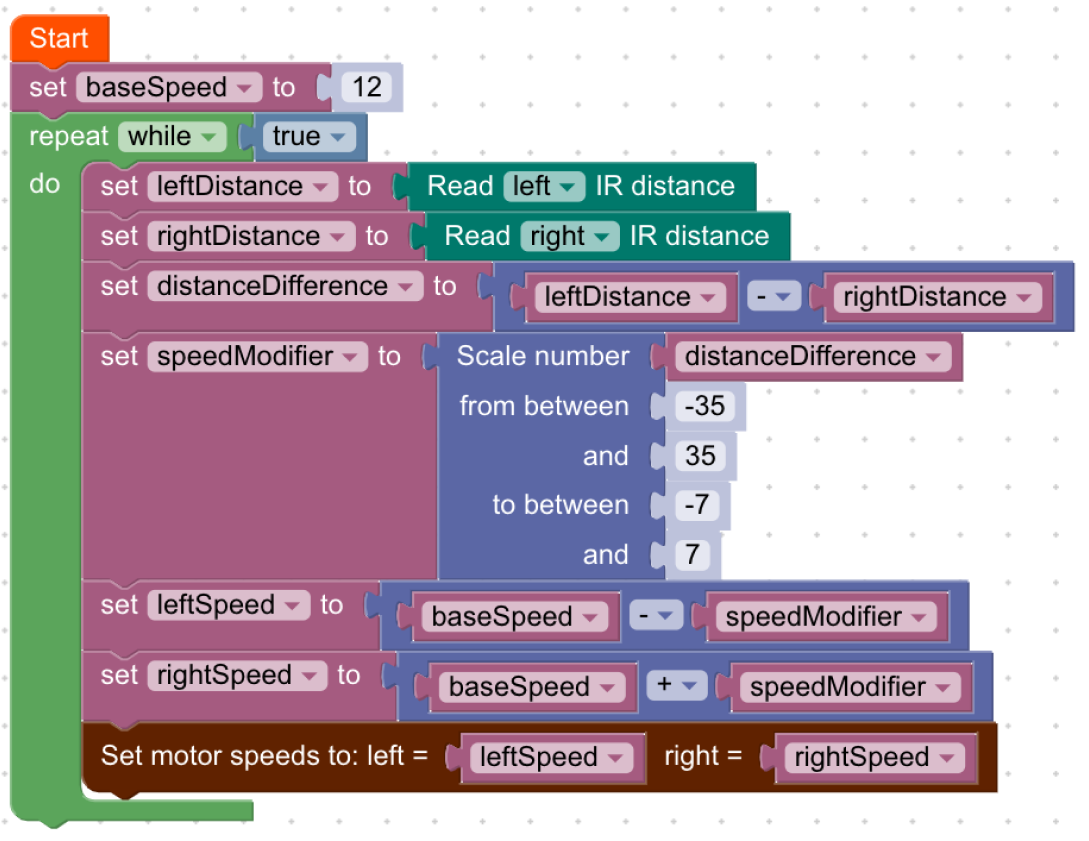Screen dimensions: 1089x841
Task: Edit the 7 upper output range field
Action: pos(692,555)
